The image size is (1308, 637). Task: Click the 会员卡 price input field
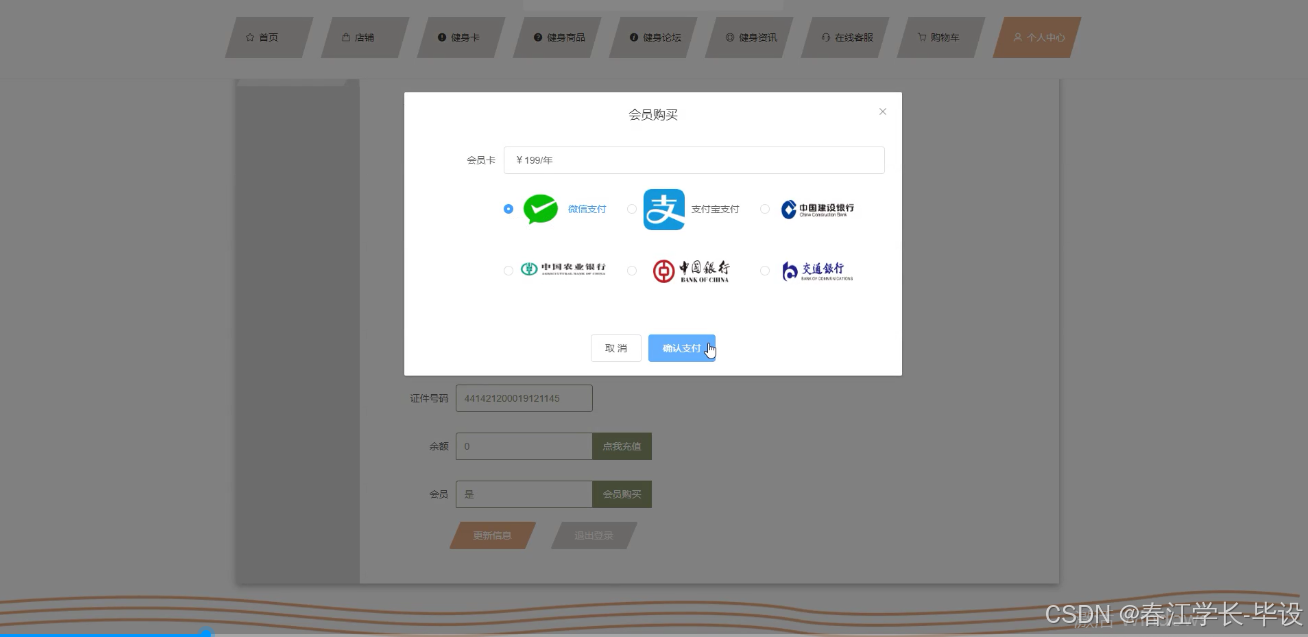[x=694, y=160]
